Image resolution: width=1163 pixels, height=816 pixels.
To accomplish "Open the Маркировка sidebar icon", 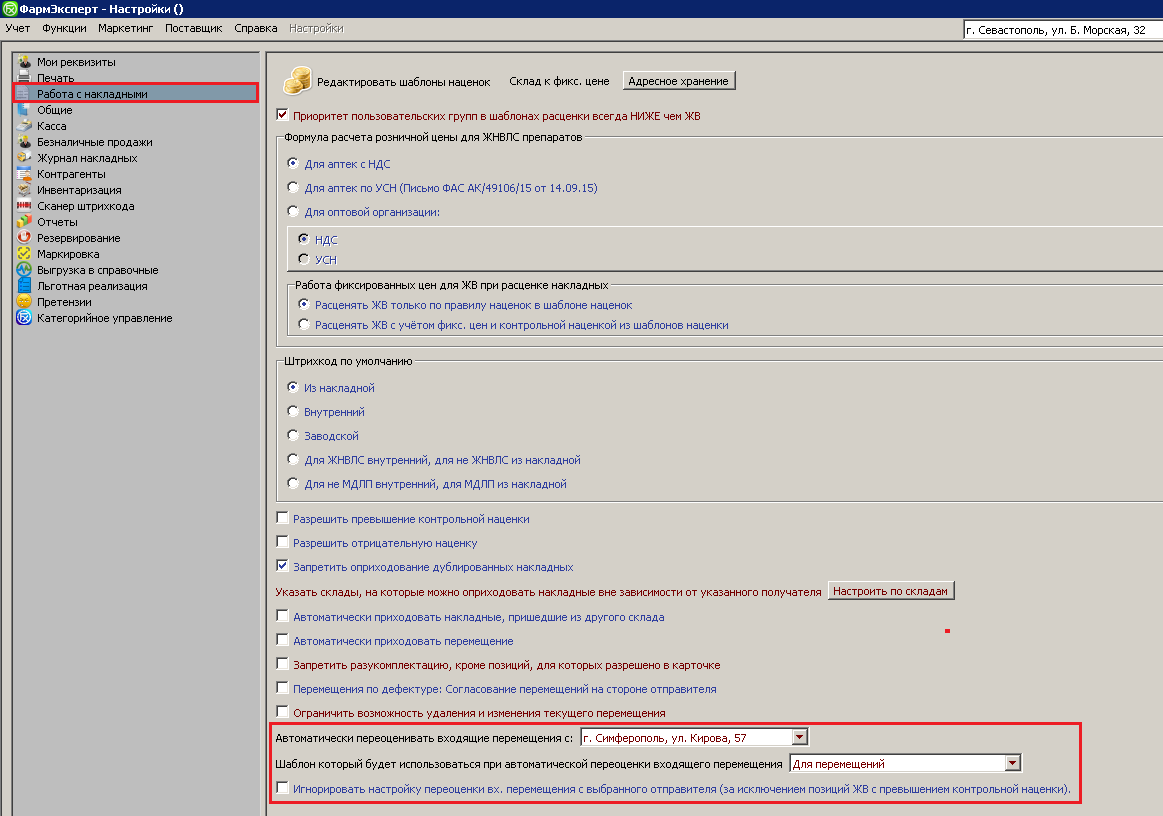I will click(x=24, y=254).
